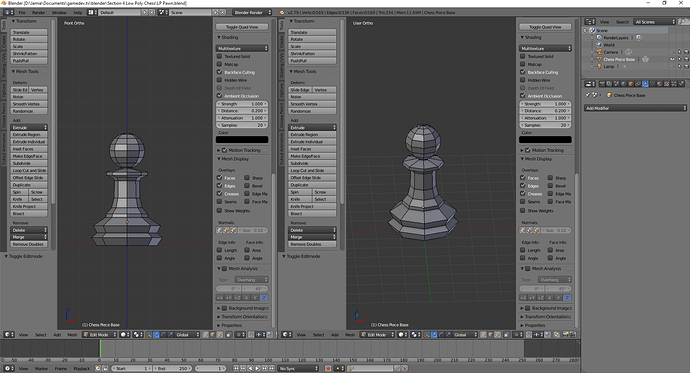
Task: Click Inset Faces in left tool shelf
Action: [29, 149]
